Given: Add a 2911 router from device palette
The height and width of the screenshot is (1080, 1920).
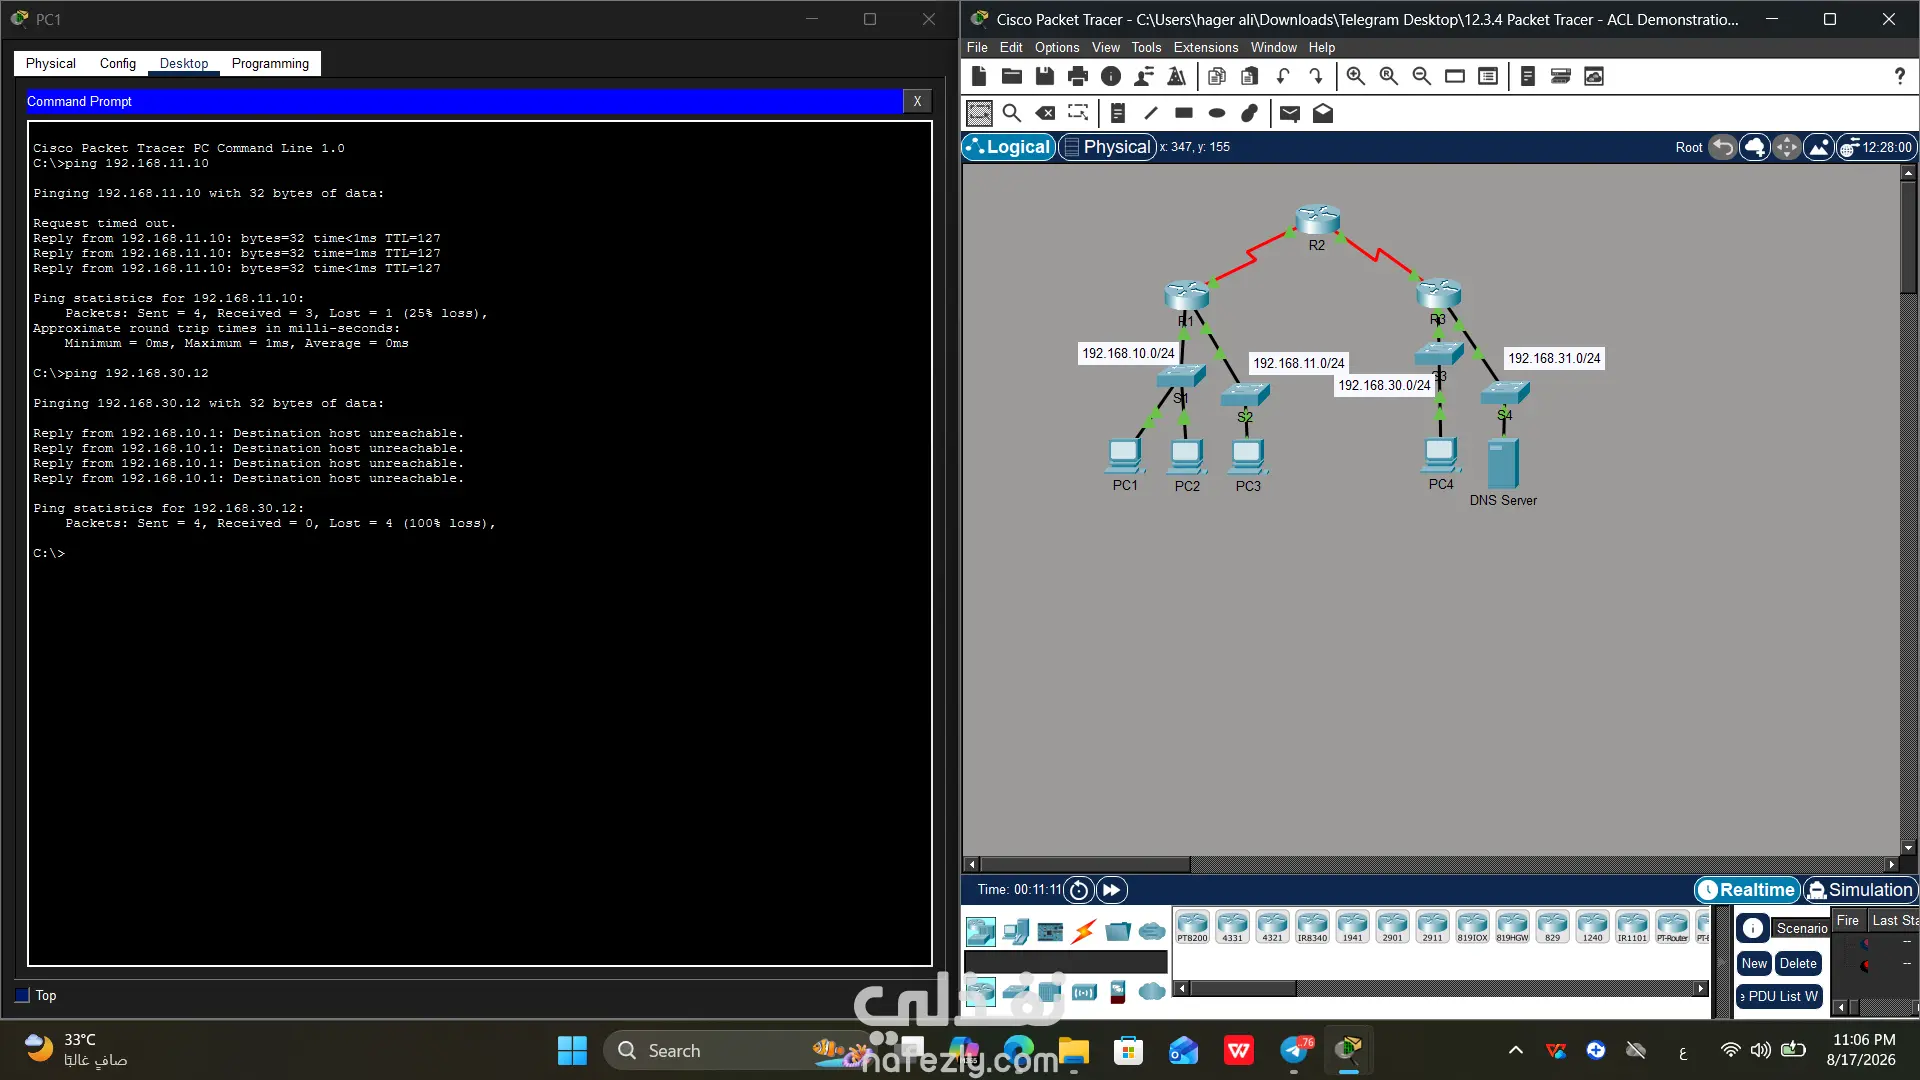Looking at the screenshot, I should (1432, 927).
